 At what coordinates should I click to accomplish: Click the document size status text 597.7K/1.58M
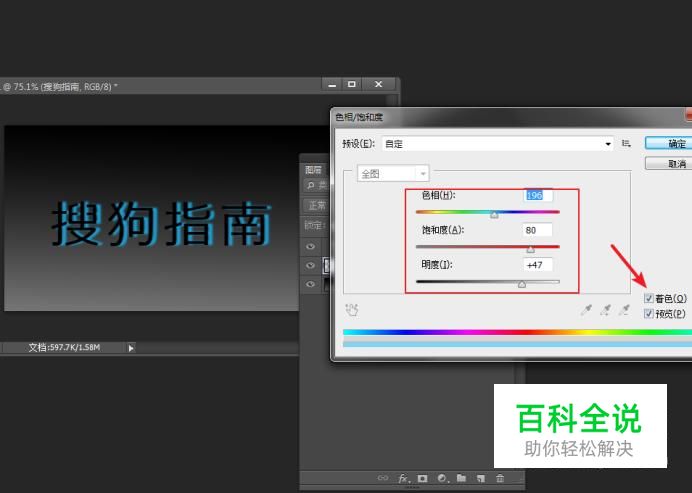(x=64, y=348)
